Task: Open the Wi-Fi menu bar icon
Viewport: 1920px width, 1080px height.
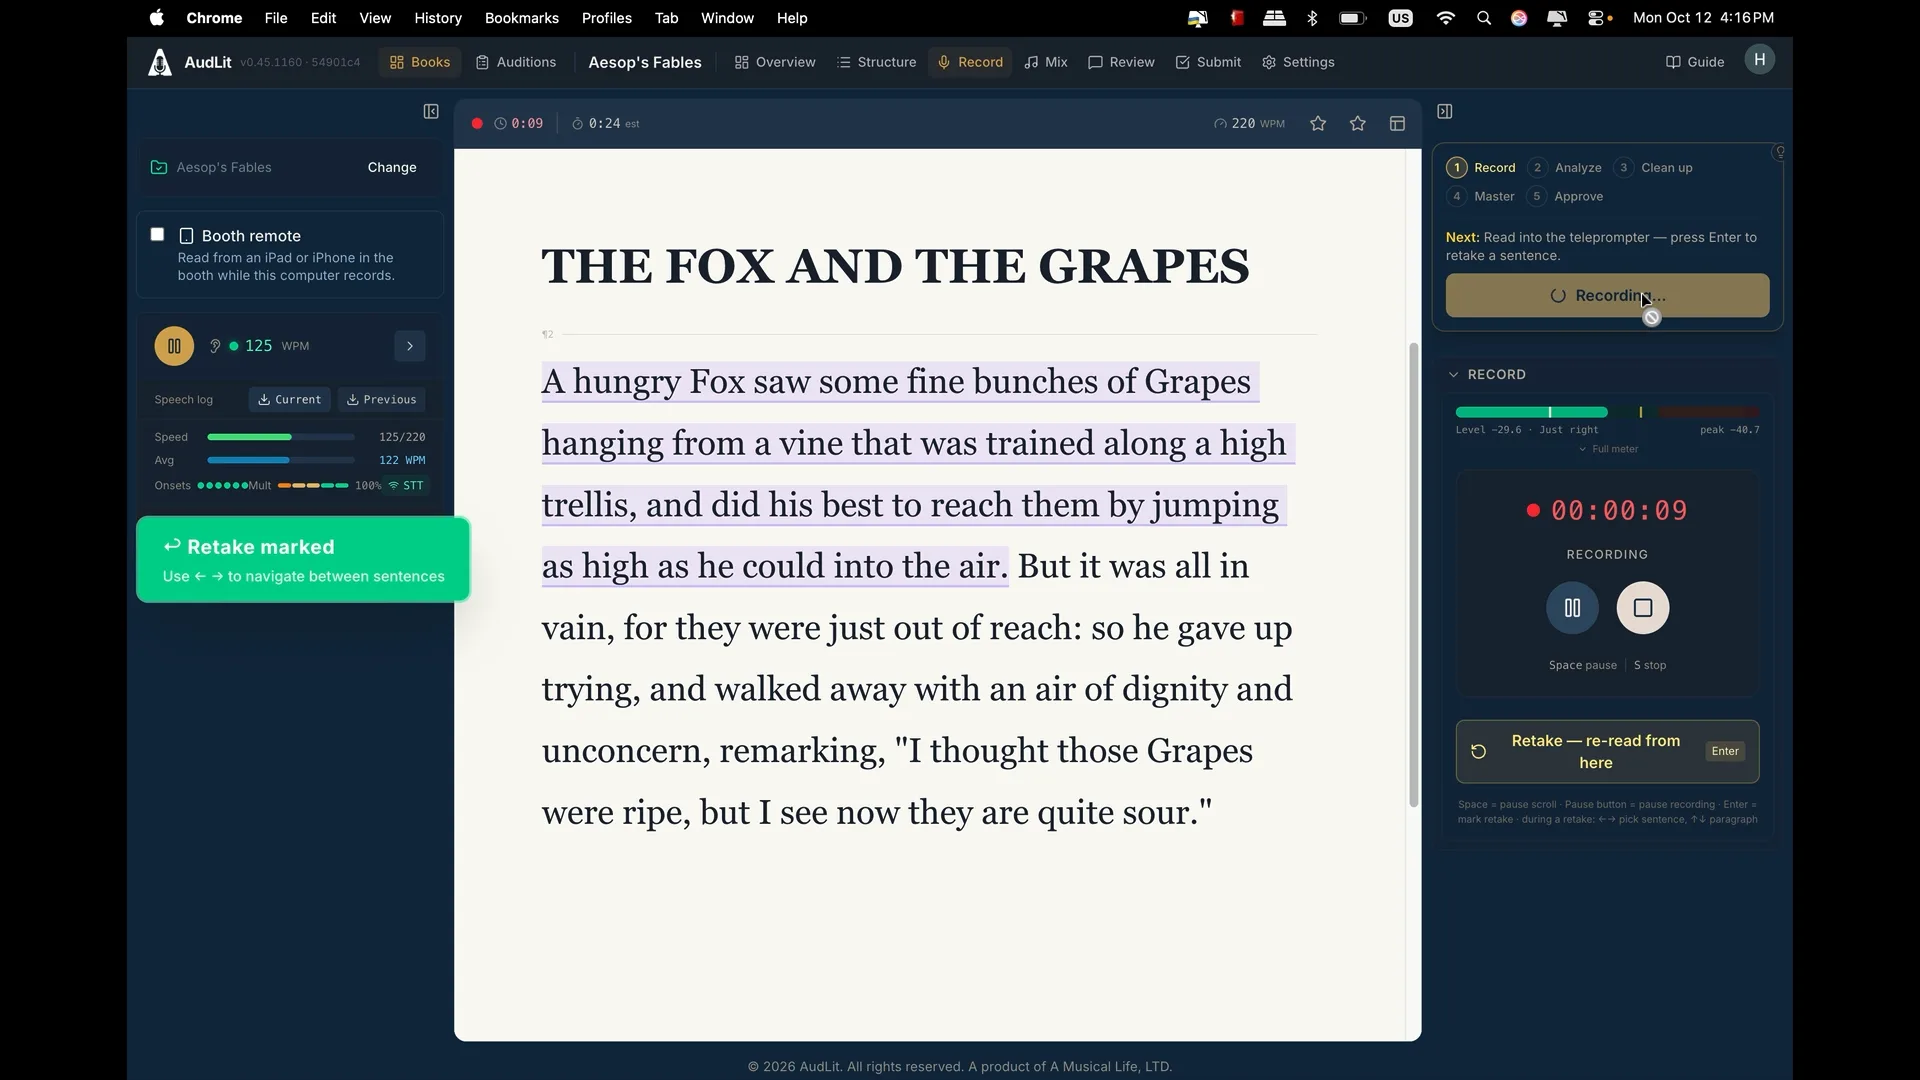Action: click(x=1445, y=18)
